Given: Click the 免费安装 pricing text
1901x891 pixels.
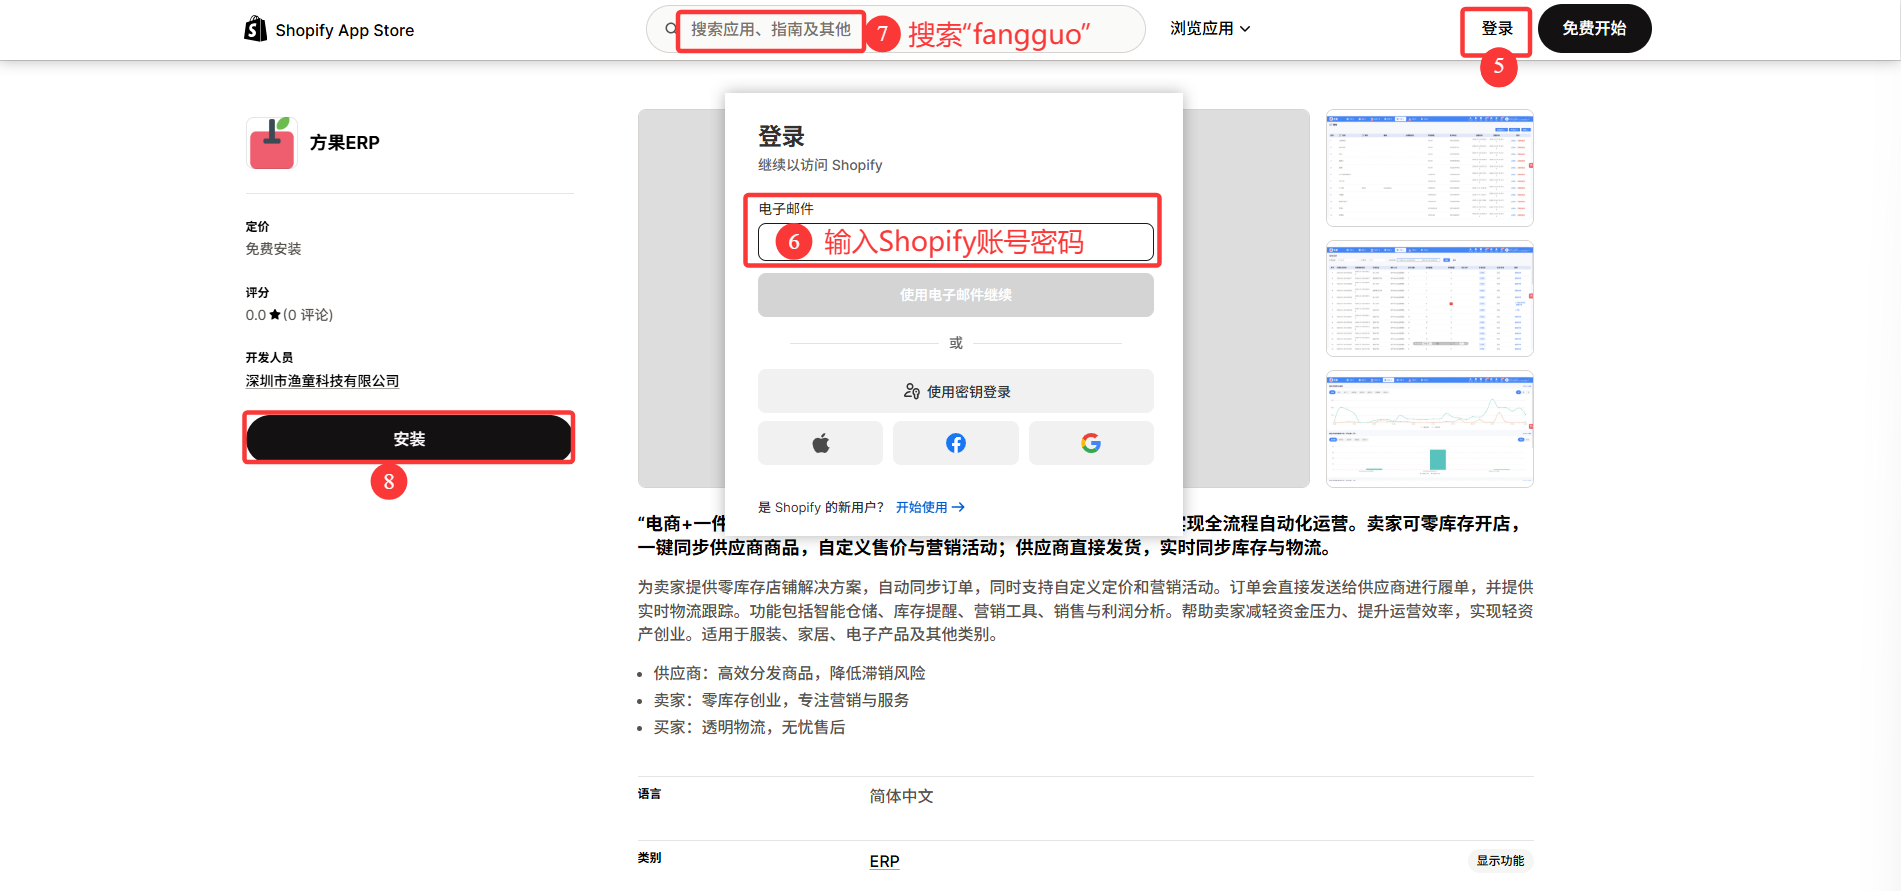Looking at the screenshot, I should (273, 249).
